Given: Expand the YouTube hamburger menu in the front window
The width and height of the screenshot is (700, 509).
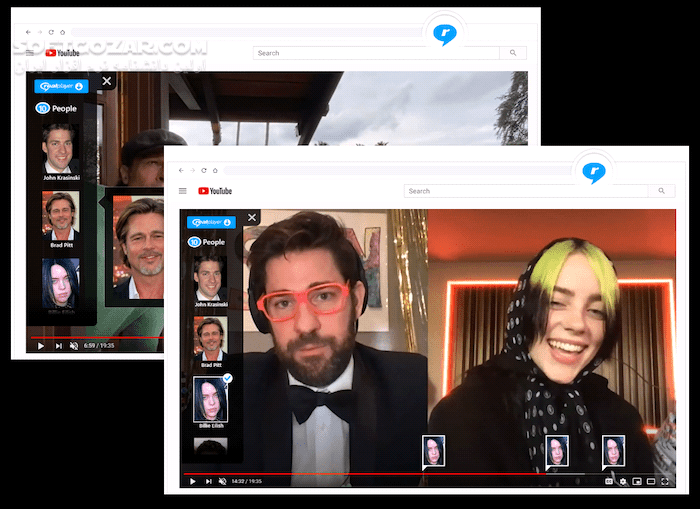Looking at the screenshot, I should pos(182,191).
